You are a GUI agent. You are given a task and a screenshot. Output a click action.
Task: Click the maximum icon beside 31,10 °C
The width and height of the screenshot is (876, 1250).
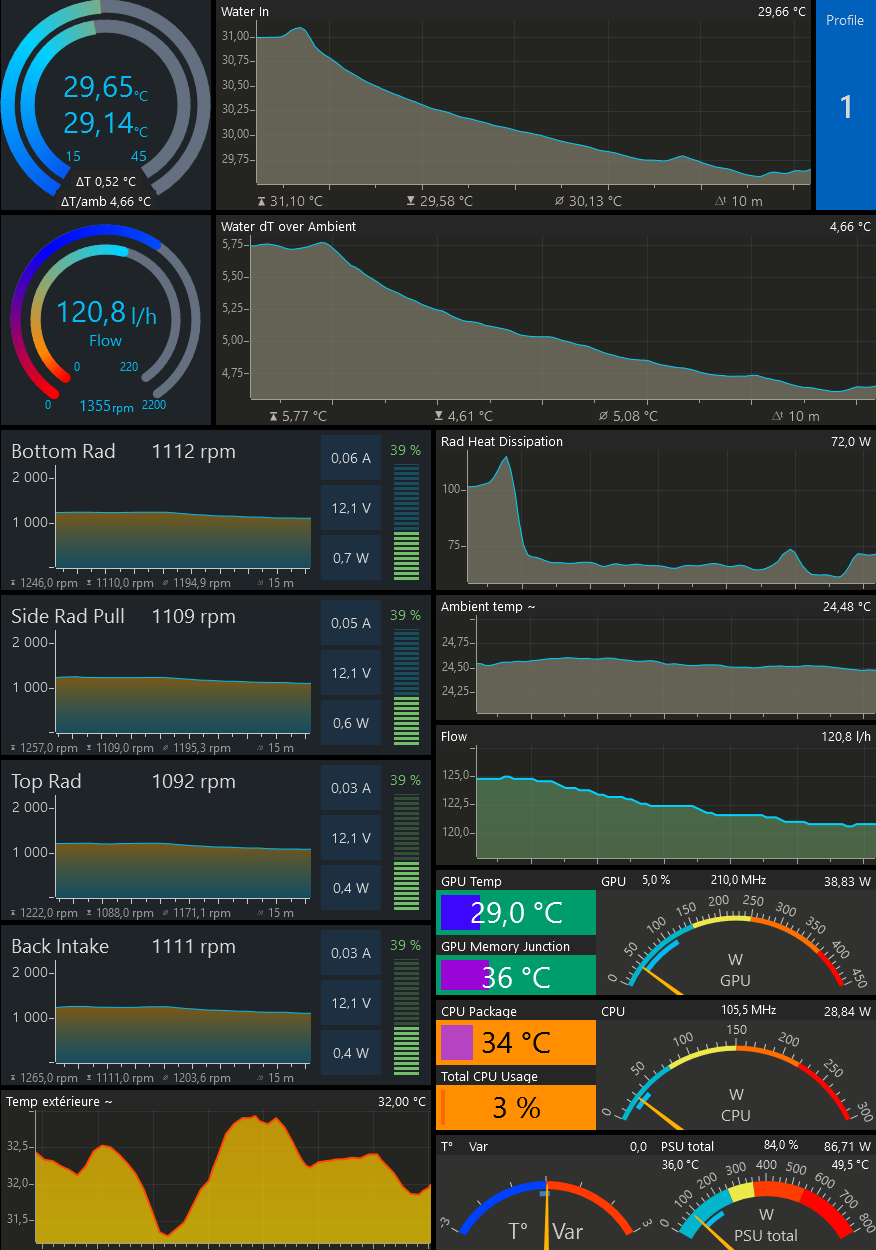(x=262, y=201)
